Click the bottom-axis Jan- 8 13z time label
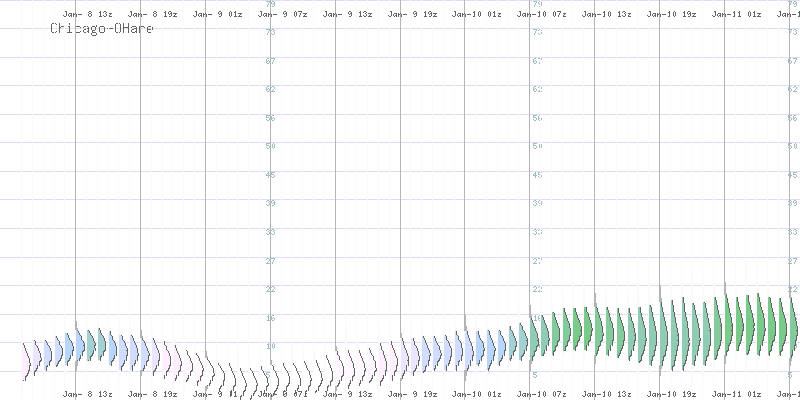Screen dimensions: 800x400 click(x=88, y=394)
